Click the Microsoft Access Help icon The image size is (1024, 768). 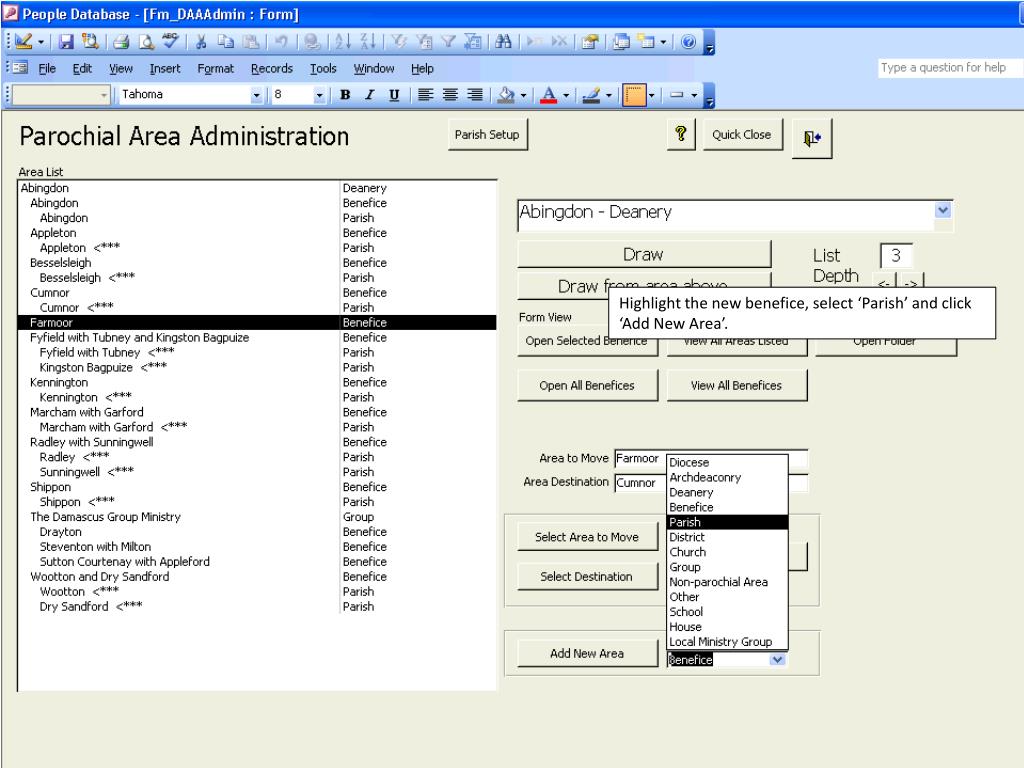(688, 42)
